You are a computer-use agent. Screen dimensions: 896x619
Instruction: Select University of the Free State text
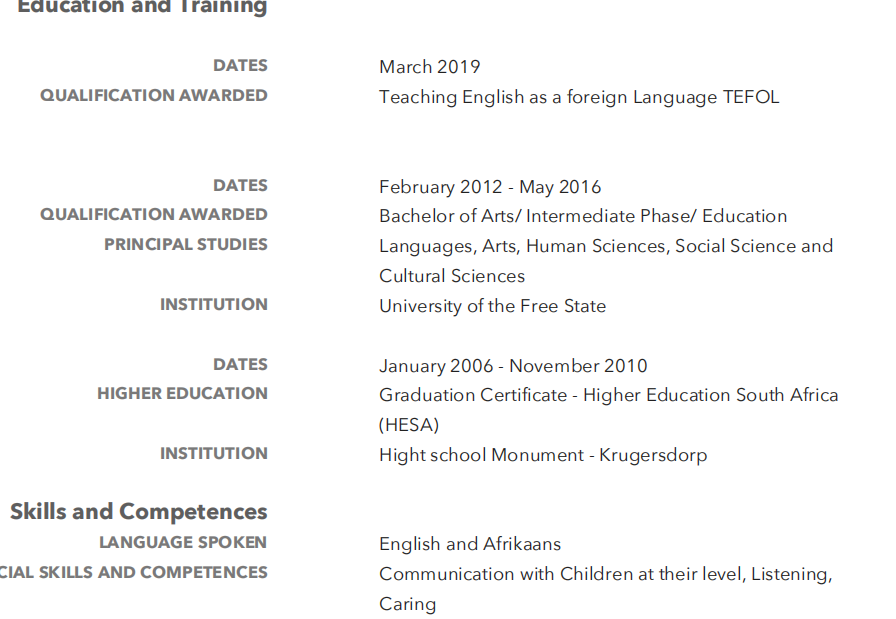coord(492,306)
